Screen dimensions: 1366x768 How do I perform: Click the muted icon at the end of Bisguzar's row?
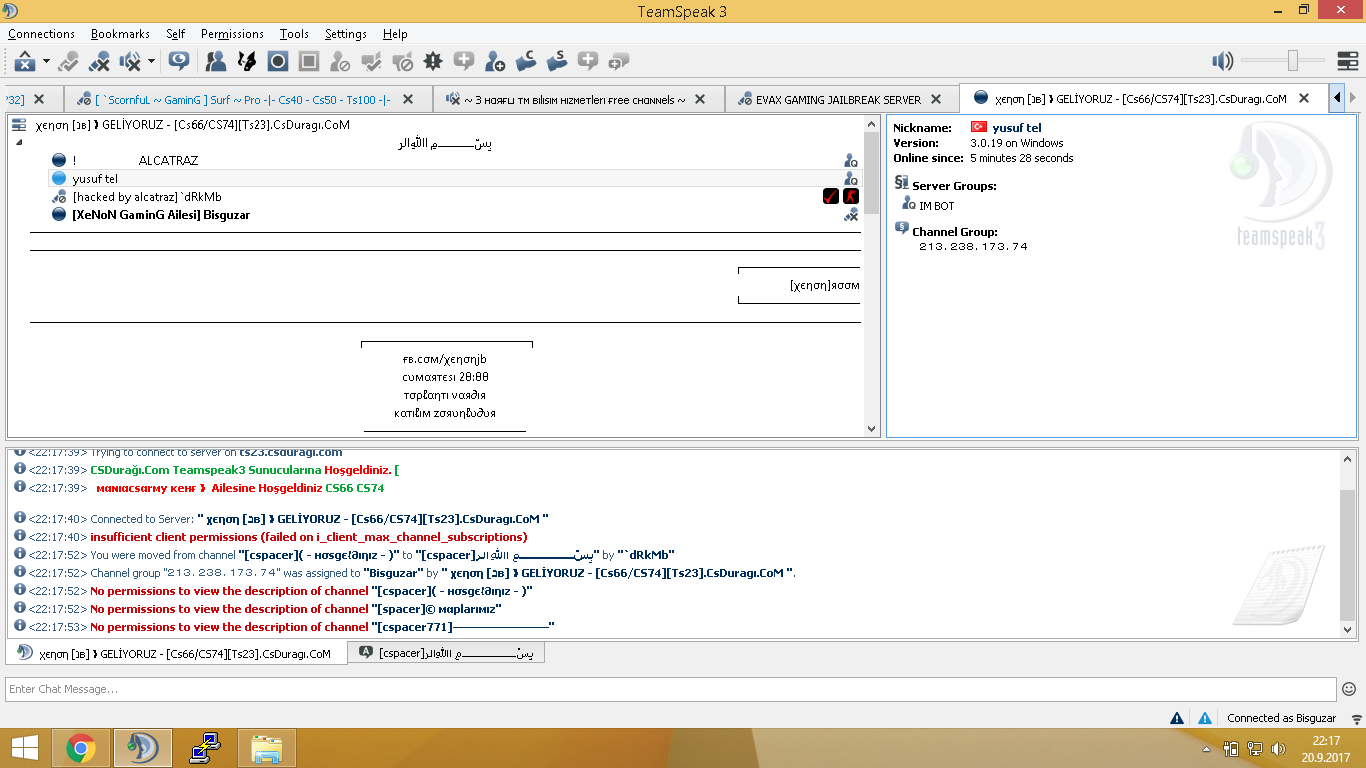pos(851,215)
